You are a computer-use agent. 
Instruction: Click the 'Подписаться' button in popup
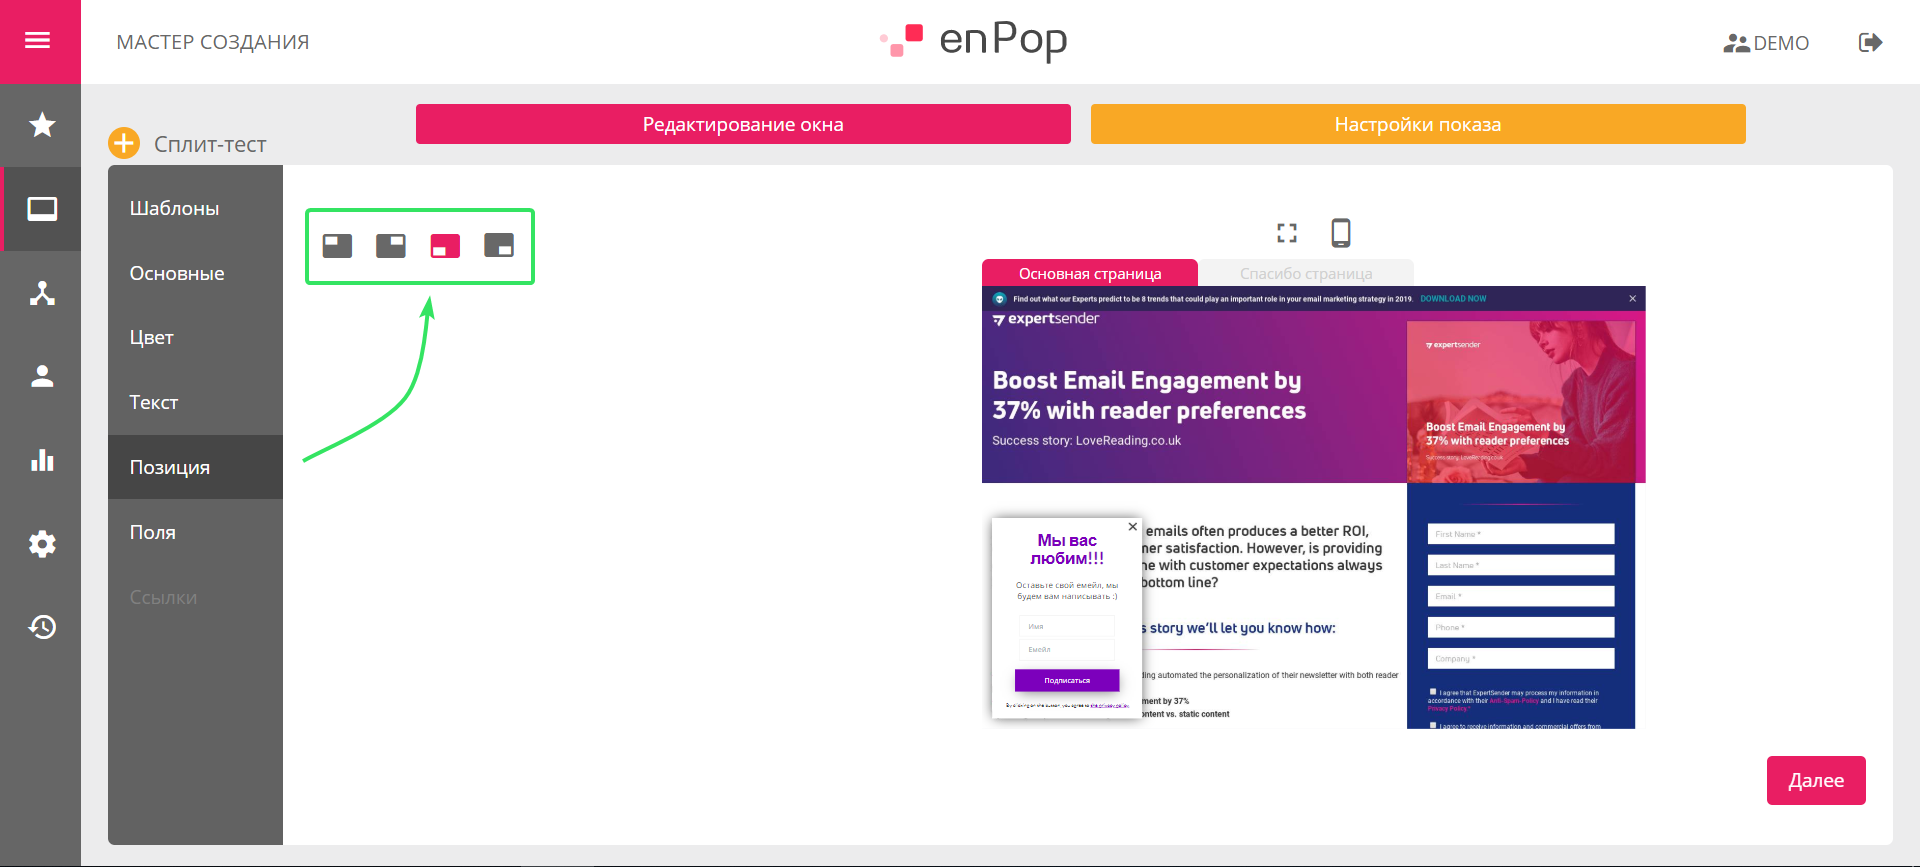coord(1067,680)
